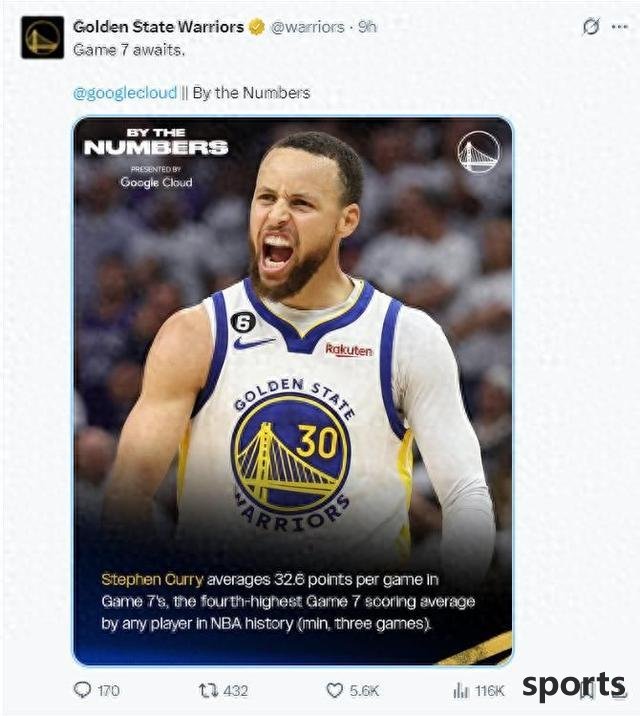The height and width of the screenshot is (716, 640).
Task: Click the 5.6K likes count
Action: [x=364, y=690]
